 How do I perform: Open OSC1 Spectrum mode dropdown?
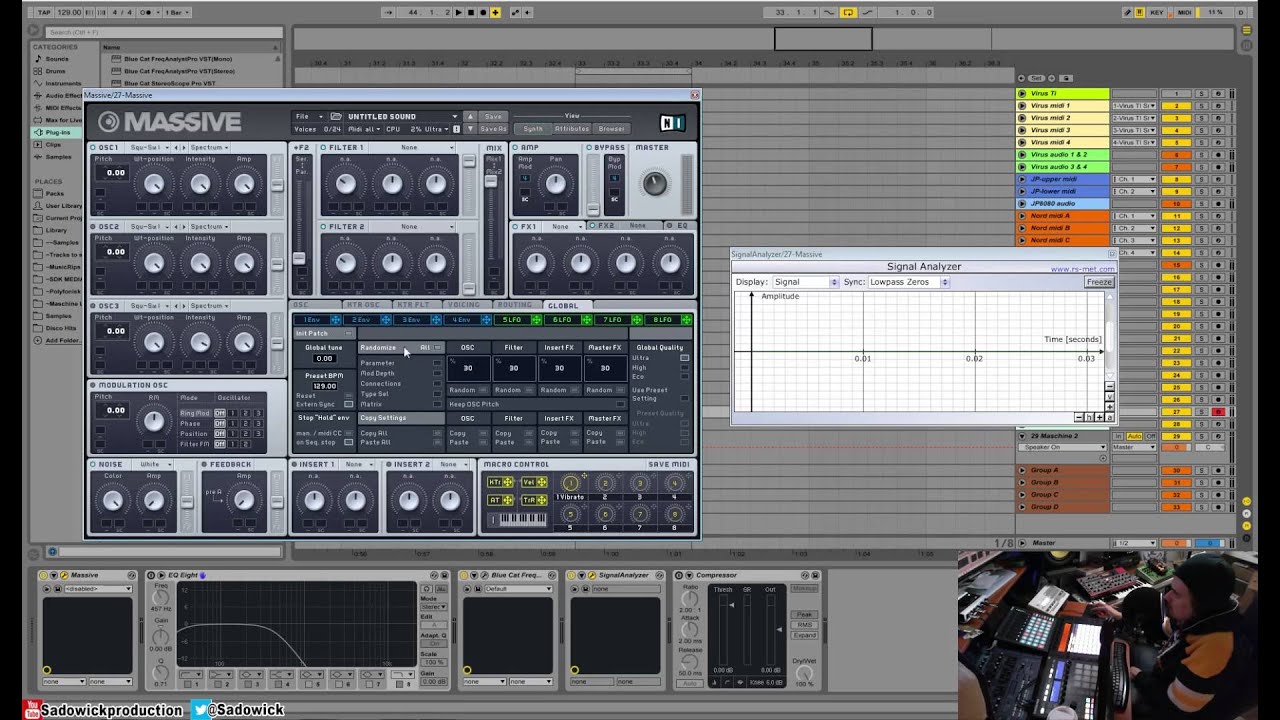coord(208,147)
